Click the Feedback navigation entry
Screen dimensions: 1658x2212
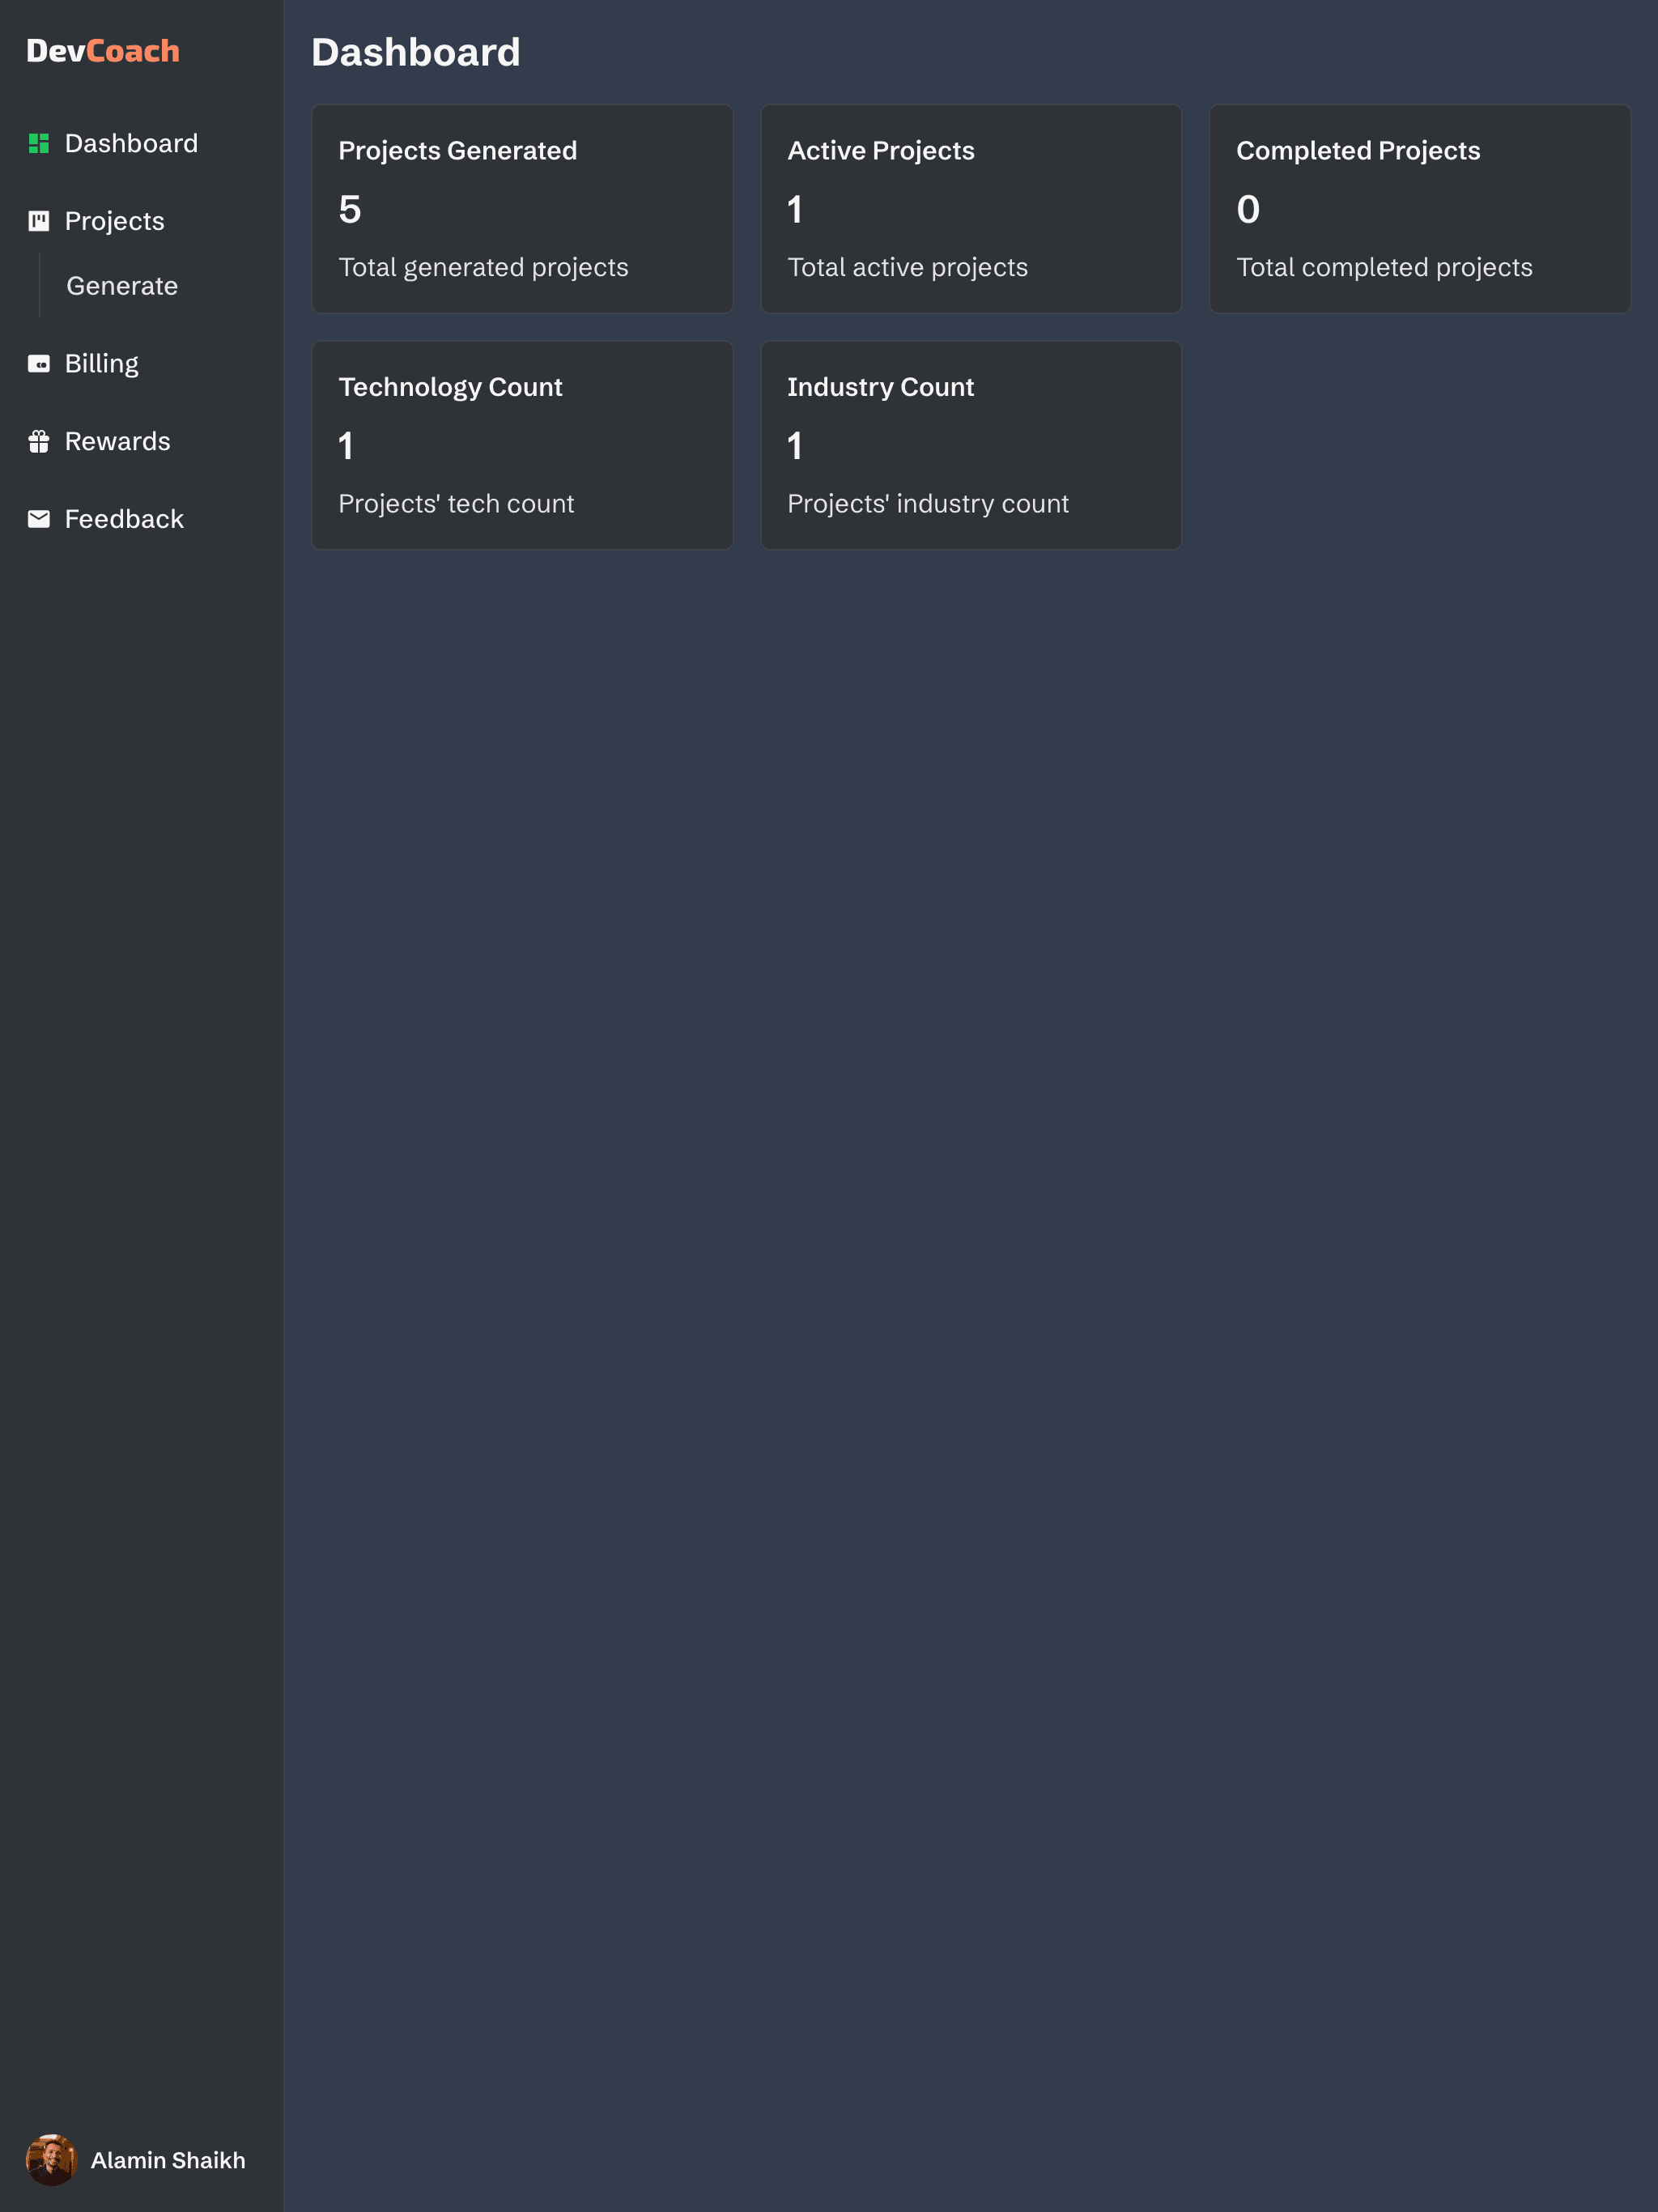pos(124,518)
